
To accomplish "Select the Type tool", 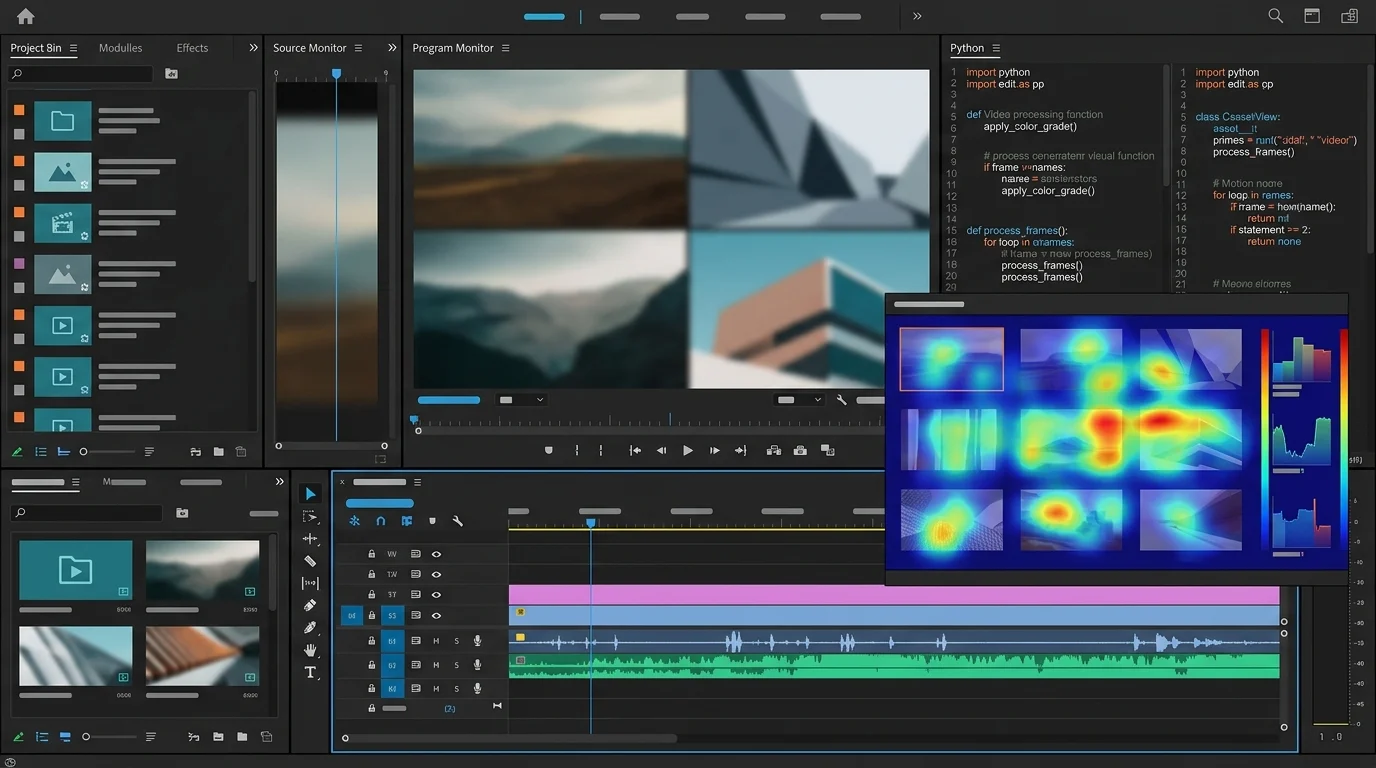I will coord(310,673).
